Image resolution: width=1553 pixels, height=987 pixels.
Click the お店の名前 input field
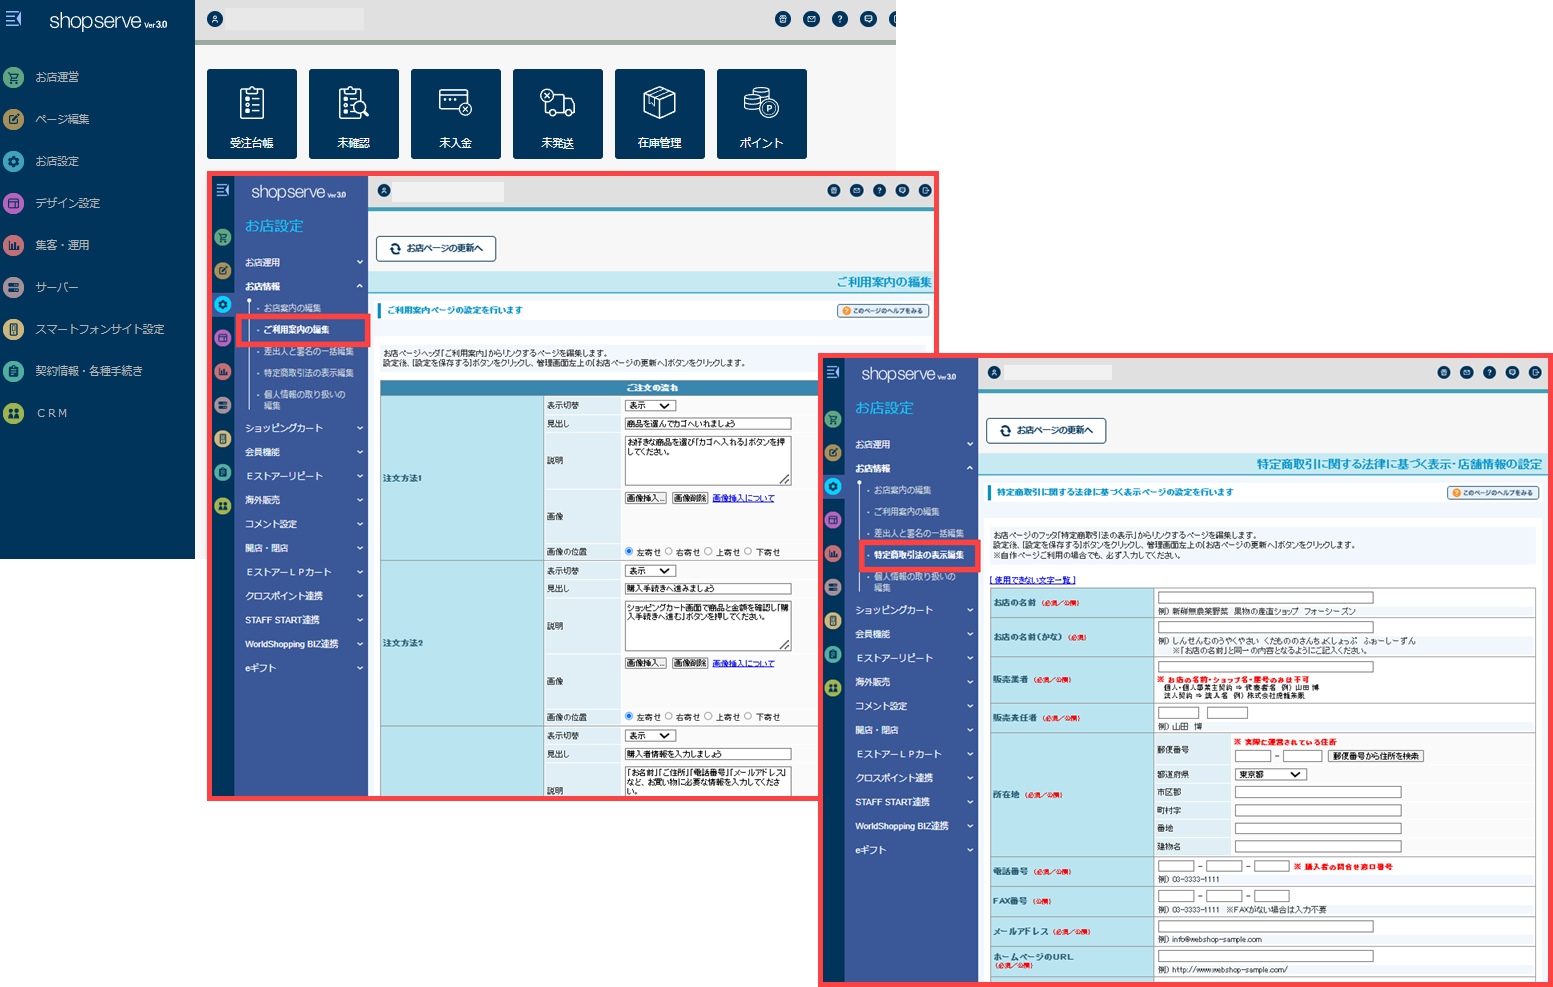(x=1266, y=597)
